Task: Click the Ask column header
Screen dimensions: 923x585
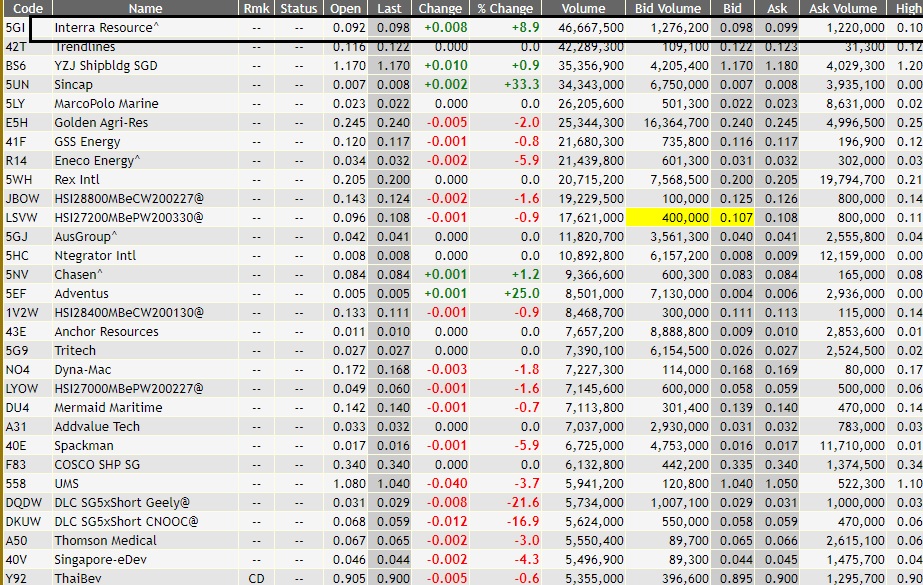Action: point(777,8)
